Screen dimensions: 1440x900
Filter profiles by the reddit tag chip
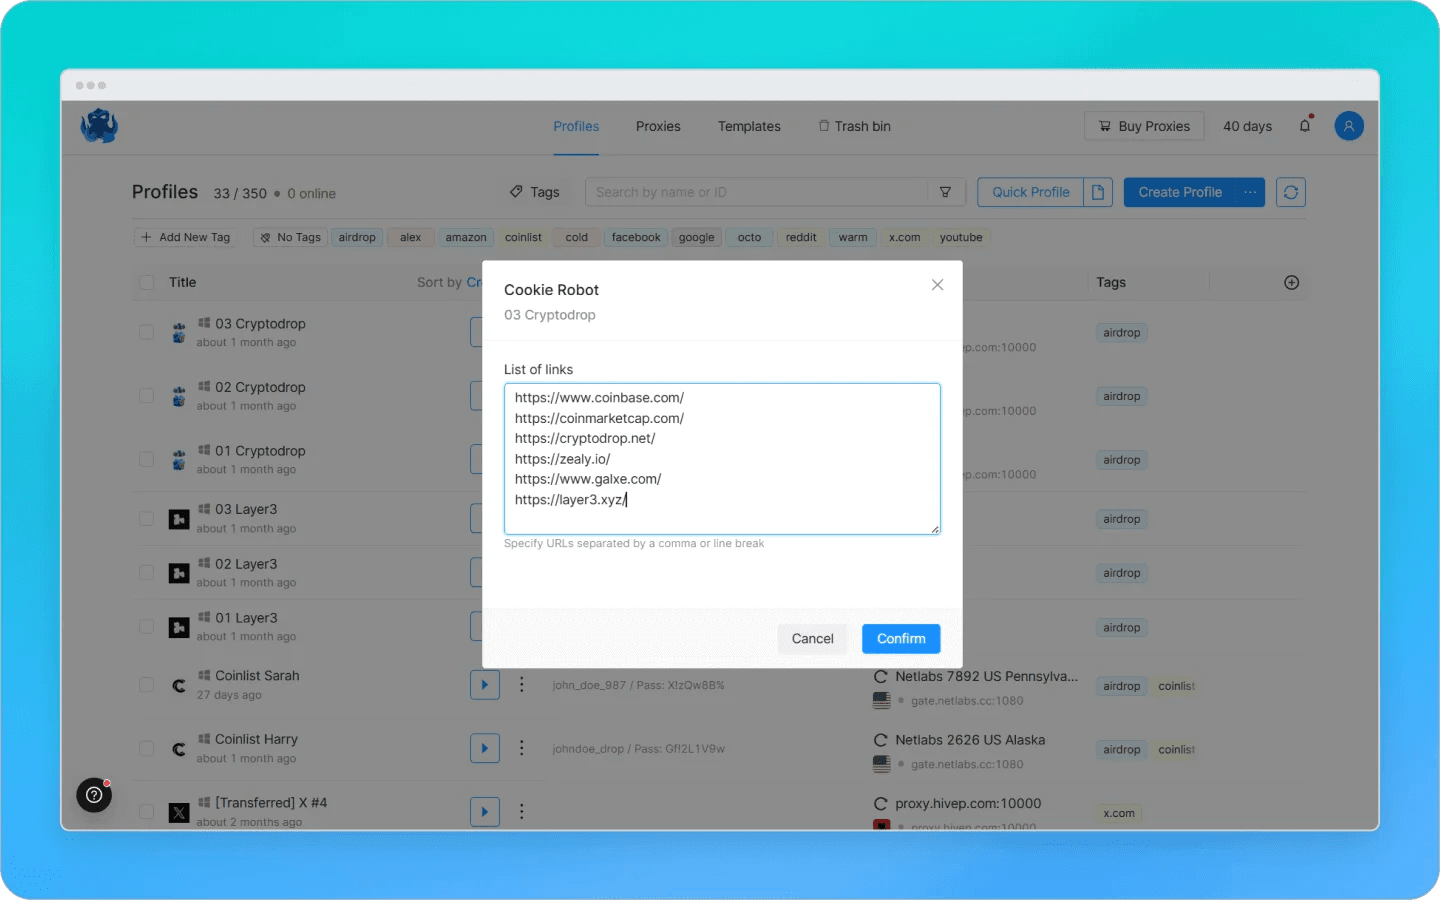tap(801, 238)
